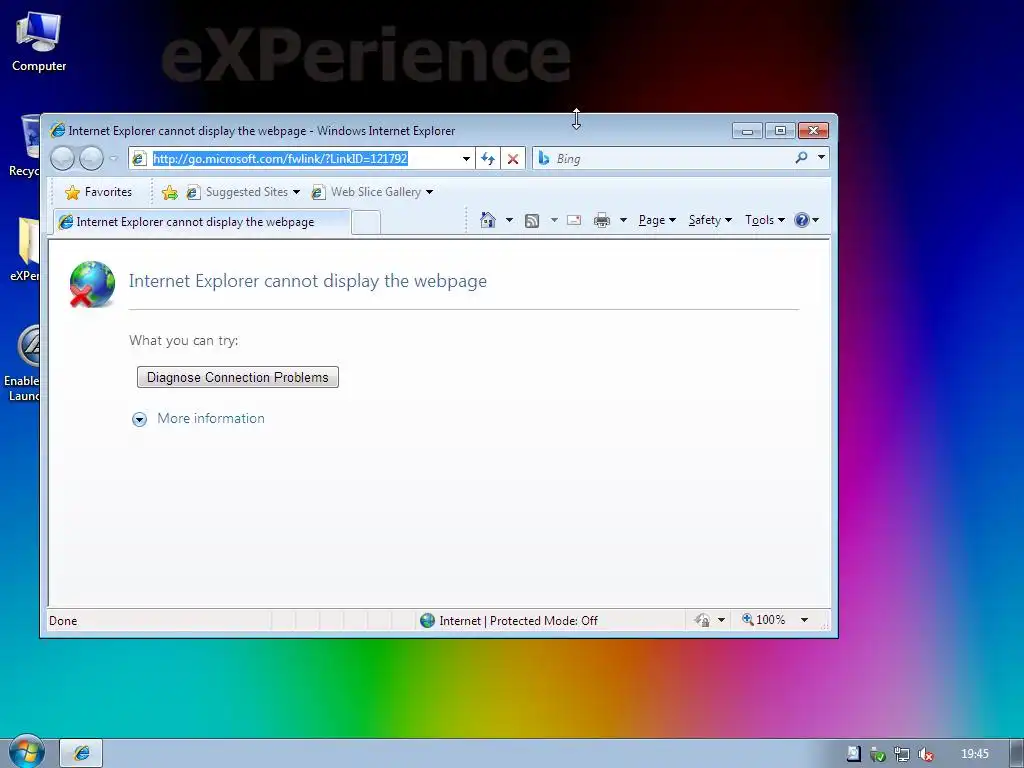Click Diagnose Connection Problems button
Viewport: 1024px width, 768px height.
[238, 377]
